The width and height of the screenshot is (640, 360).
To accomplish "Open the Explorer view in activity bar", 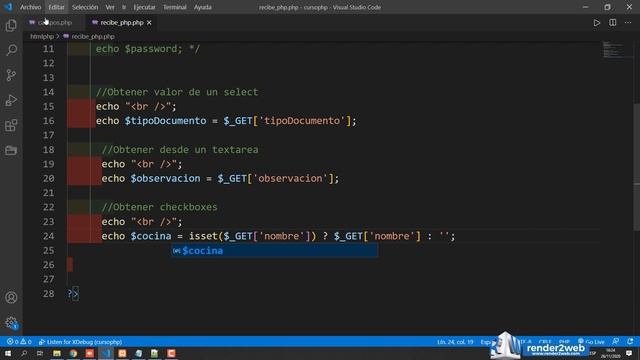I will coord(11,26).
